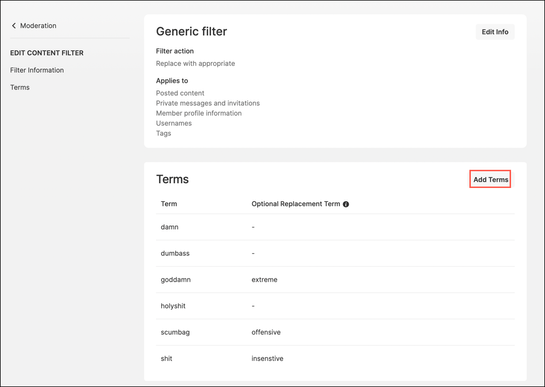Go back to Moderation
The height and width of the screenshot is (387, 545).
pos(34,25)
